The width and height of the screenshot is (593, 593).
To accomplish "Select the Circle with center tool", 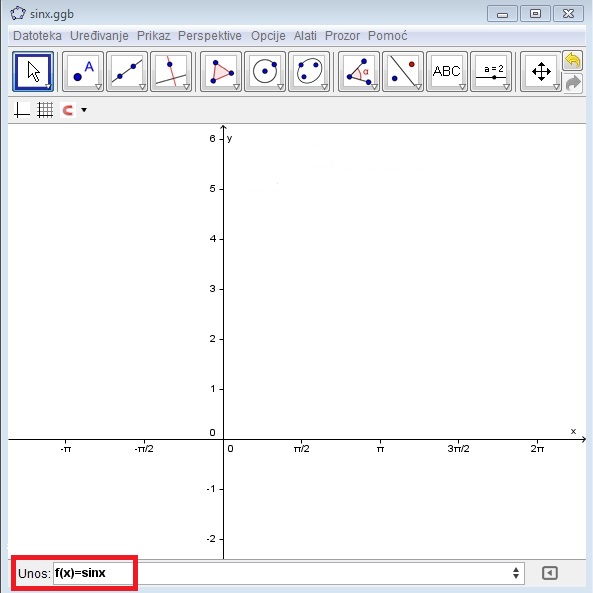I will point(265,71).
